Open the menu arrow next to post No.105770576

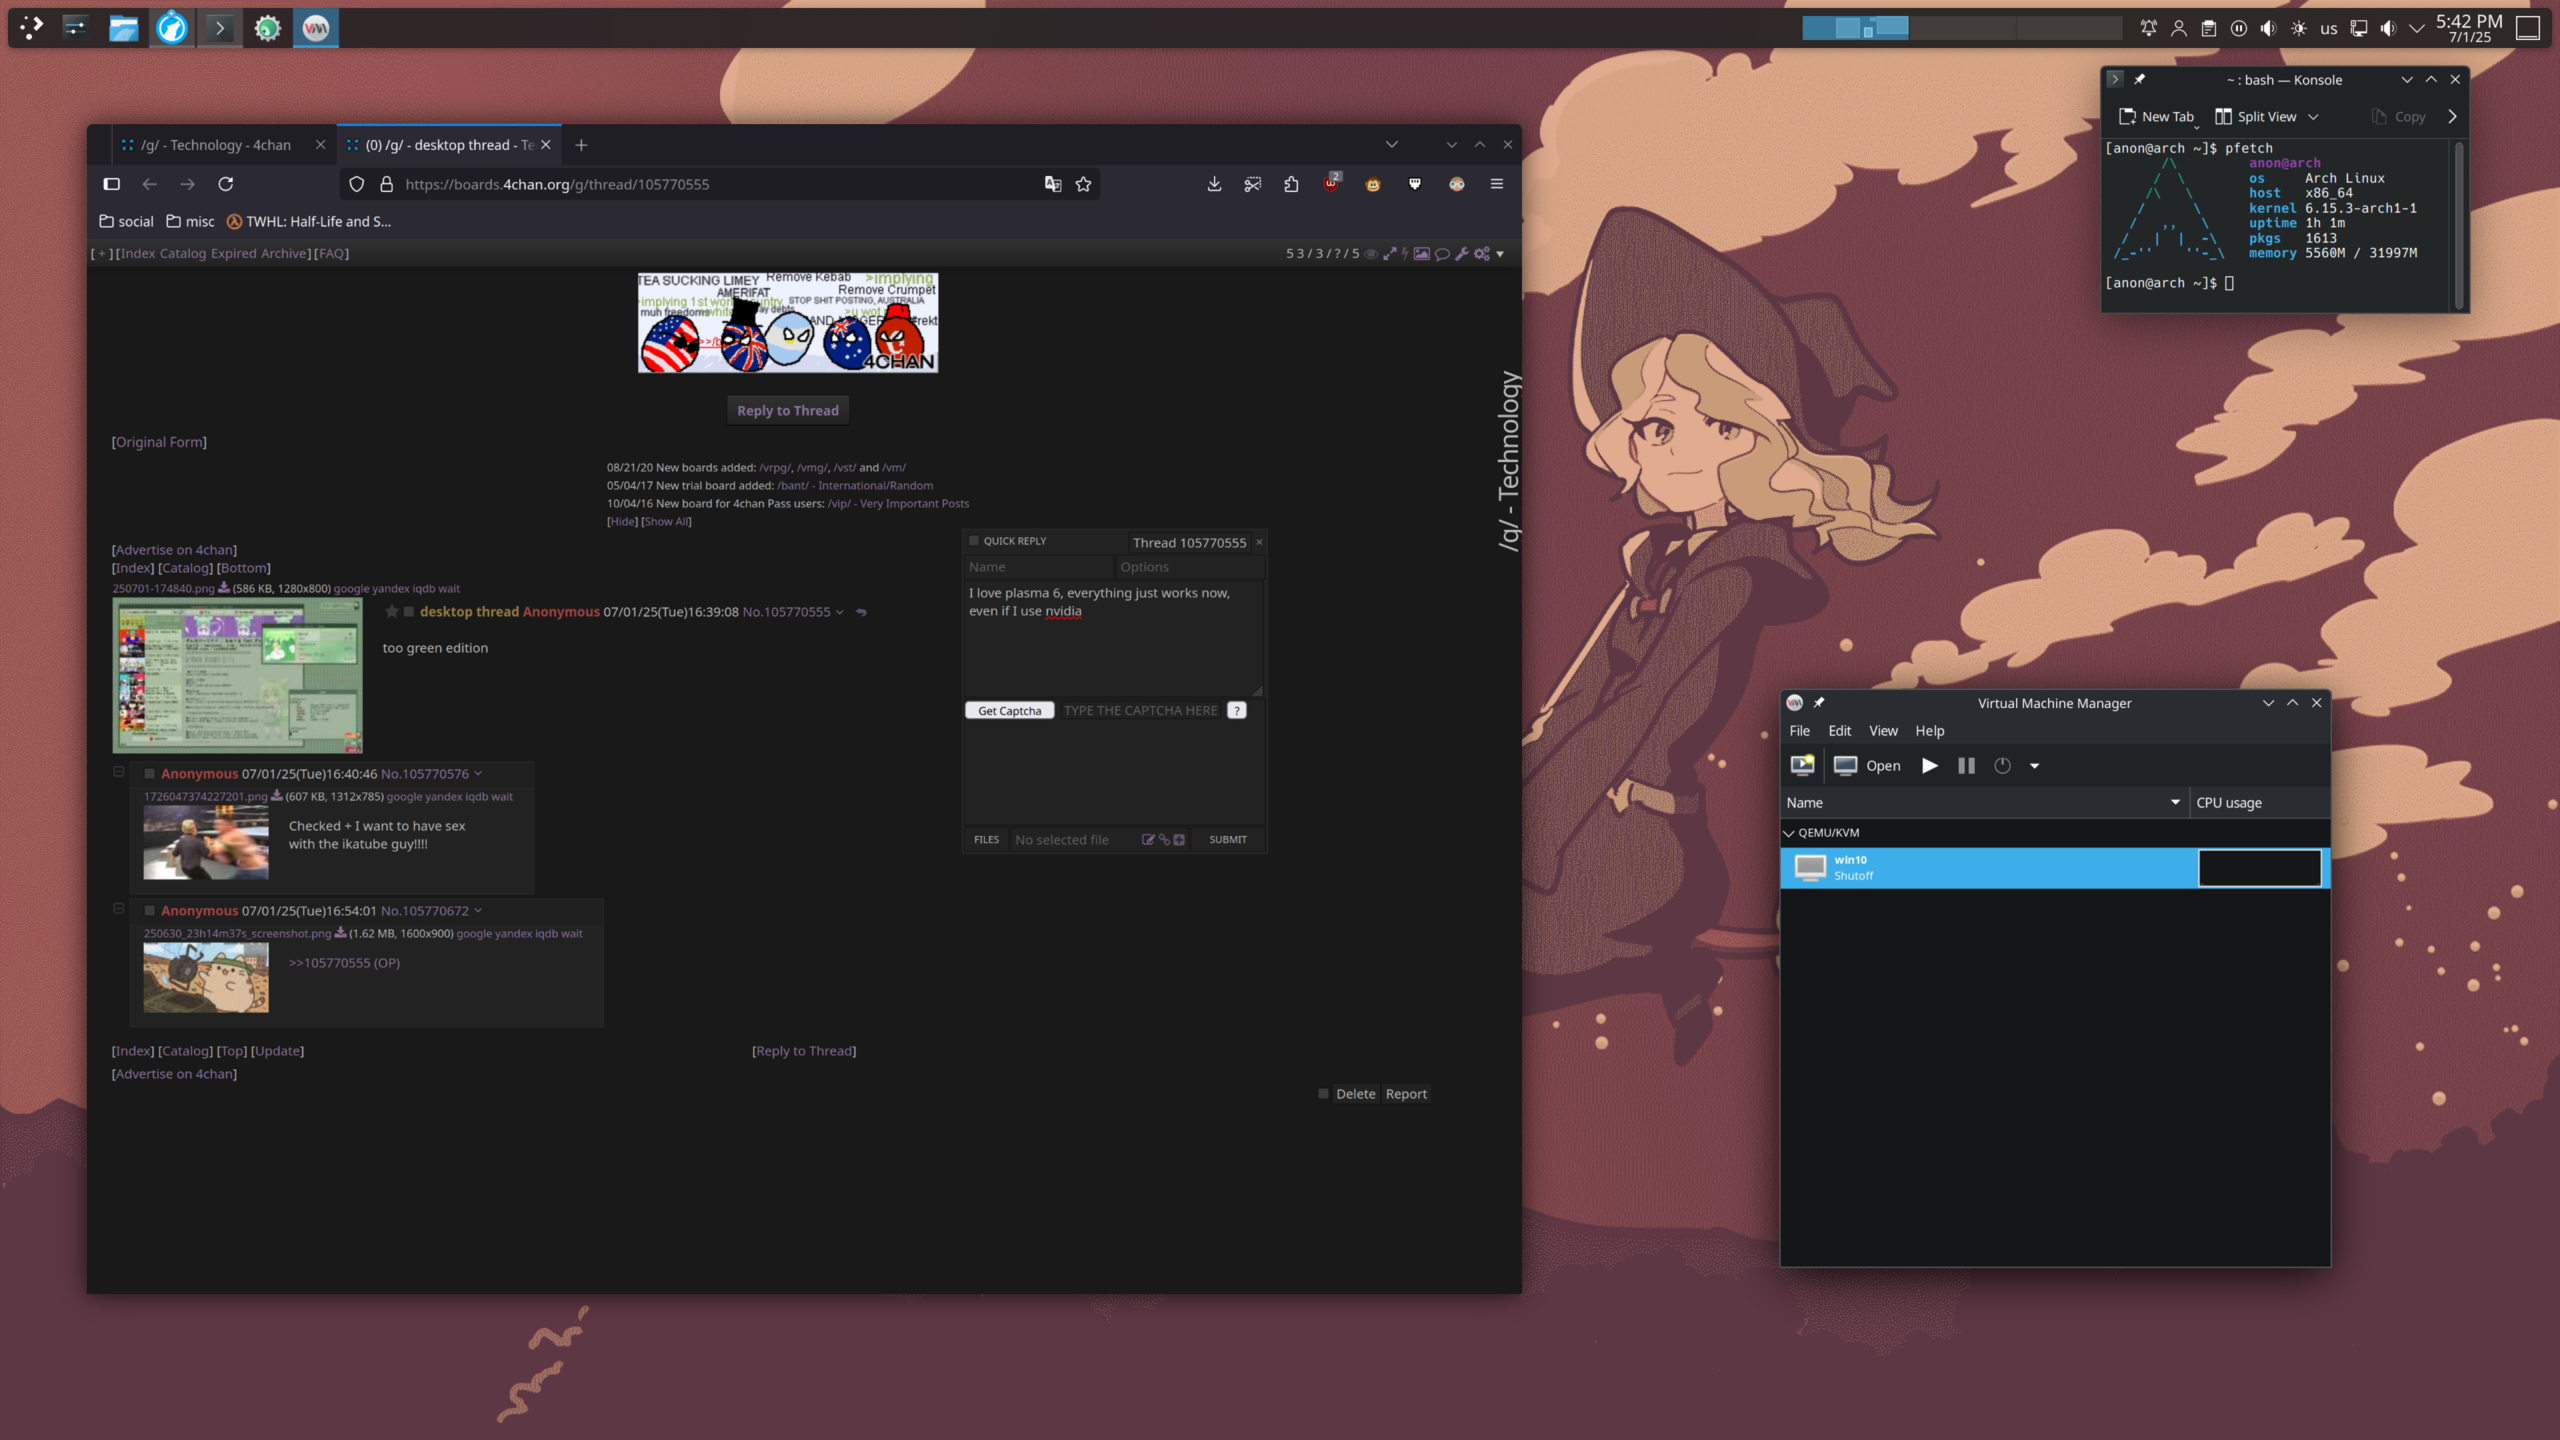478,774
